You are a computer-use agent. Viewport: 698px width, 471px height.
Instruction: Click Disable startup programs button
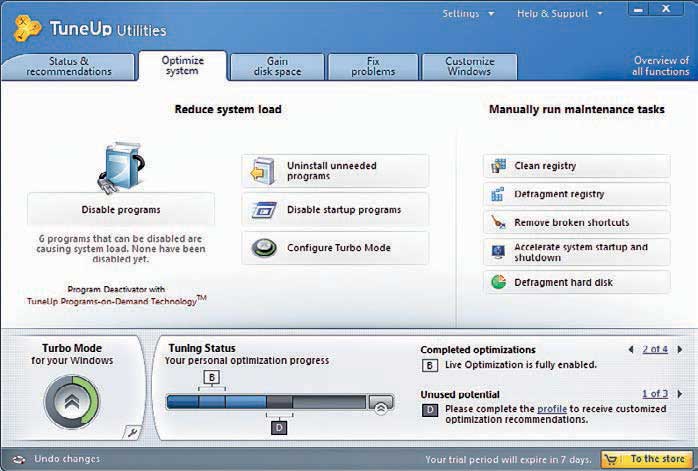335,209
